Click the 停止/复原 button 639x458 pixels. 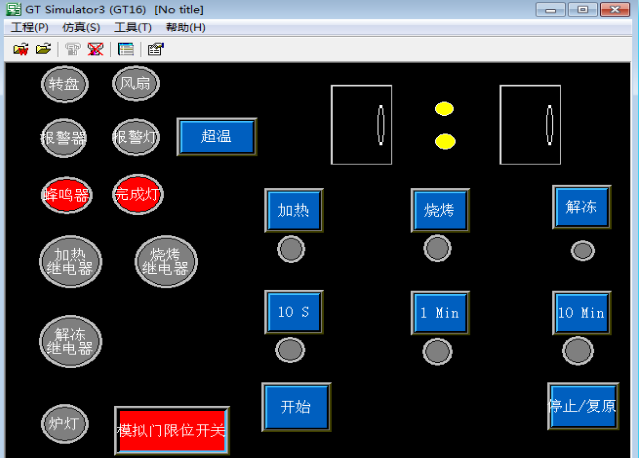click(x=583, y=406)
